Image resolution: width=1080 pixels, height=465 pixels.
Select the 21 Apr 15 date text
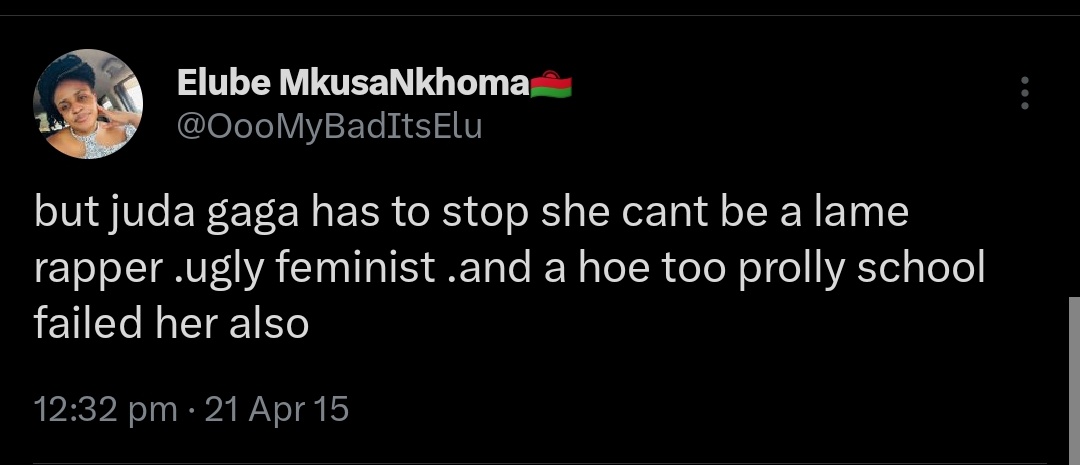coord(277,409)
